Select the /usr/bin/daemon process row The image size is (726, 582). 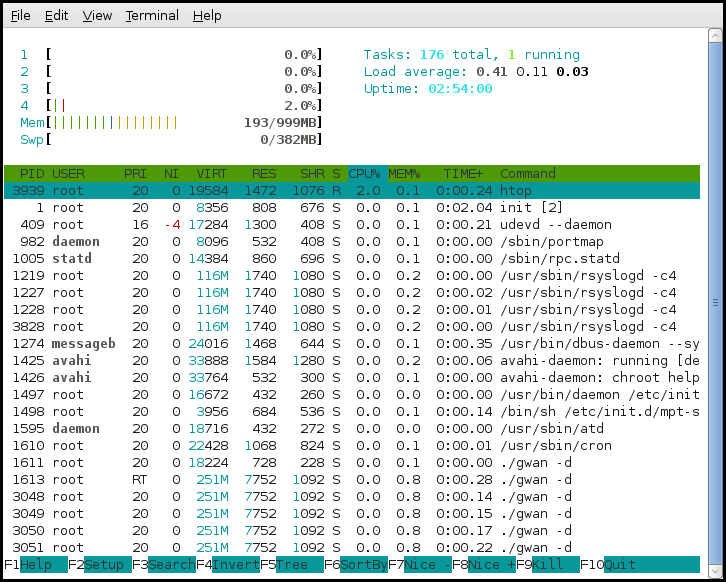coord(352,395)
